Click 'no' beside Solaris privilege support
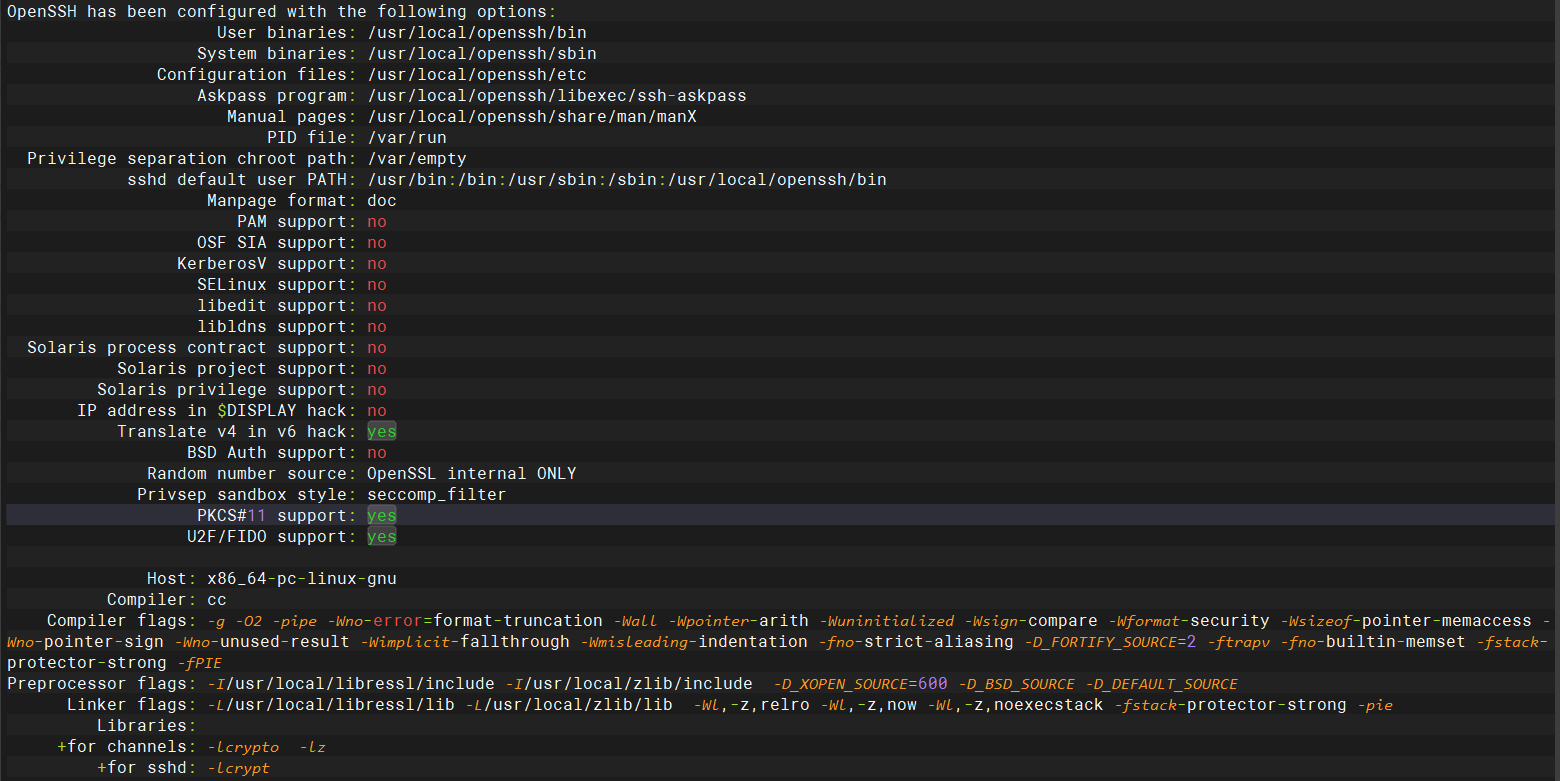 pyautogui.click(x=377, y=390)
